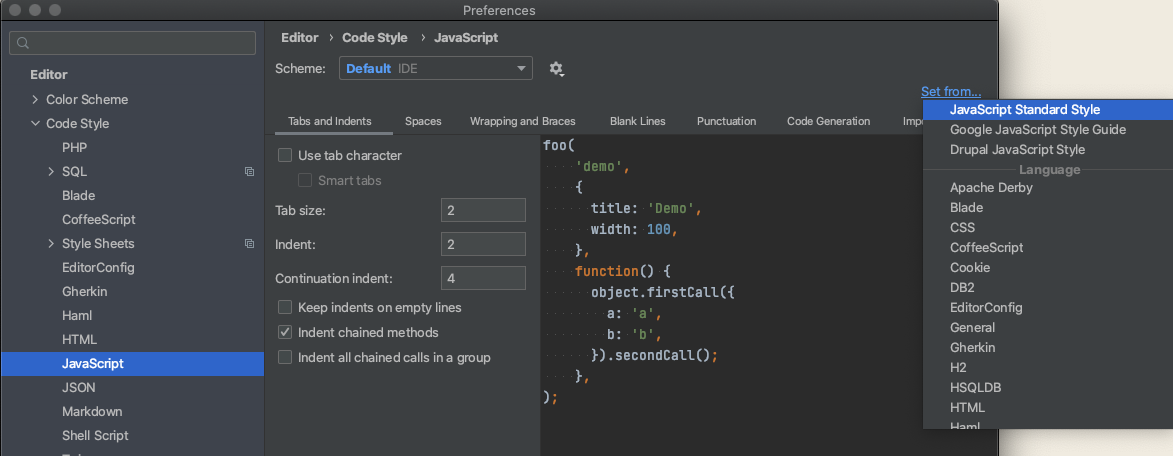Collapse the Code Style tree node

[x=35, y=124]
